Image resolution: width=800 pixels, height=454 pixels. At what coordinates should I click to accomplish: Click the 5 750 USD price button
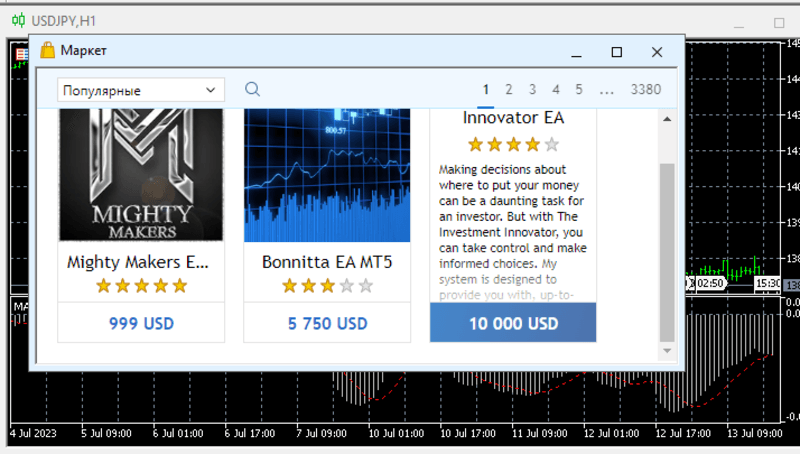pyautogui.click(x=327, y=323)
